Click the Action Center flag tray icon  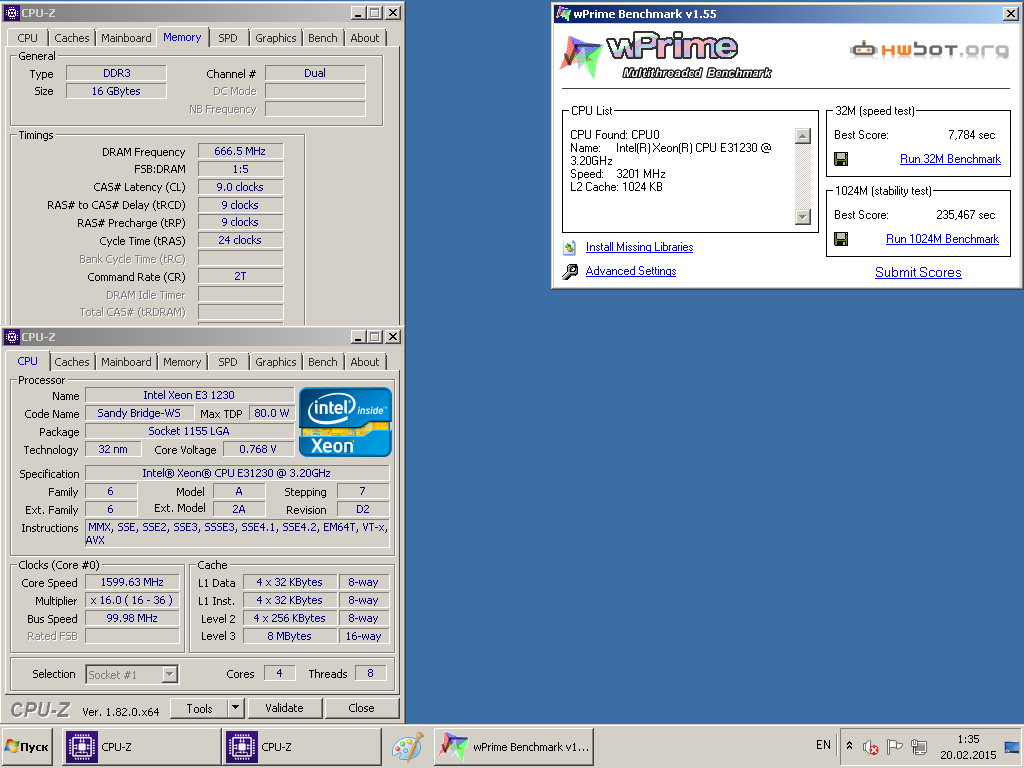(895, 746)
